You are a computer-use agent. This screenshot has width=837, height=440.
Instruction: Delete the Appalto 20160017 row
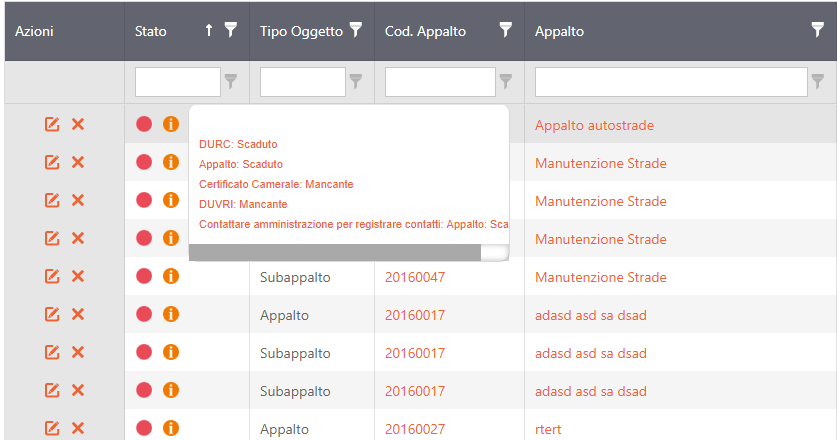pos(78,314)
